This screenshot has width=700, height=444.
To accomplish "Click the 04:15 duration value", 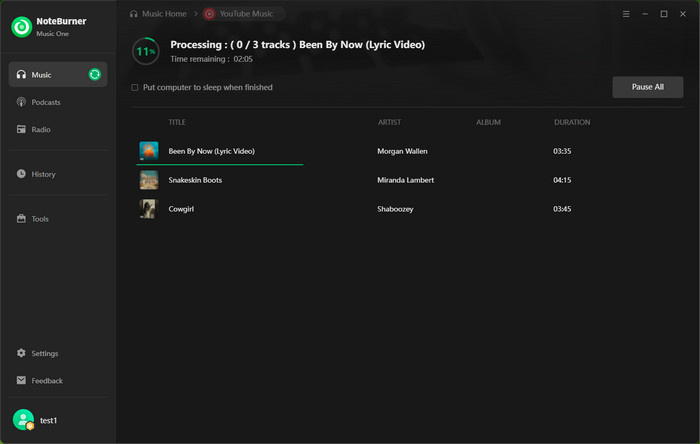I will tap(562, 180).
